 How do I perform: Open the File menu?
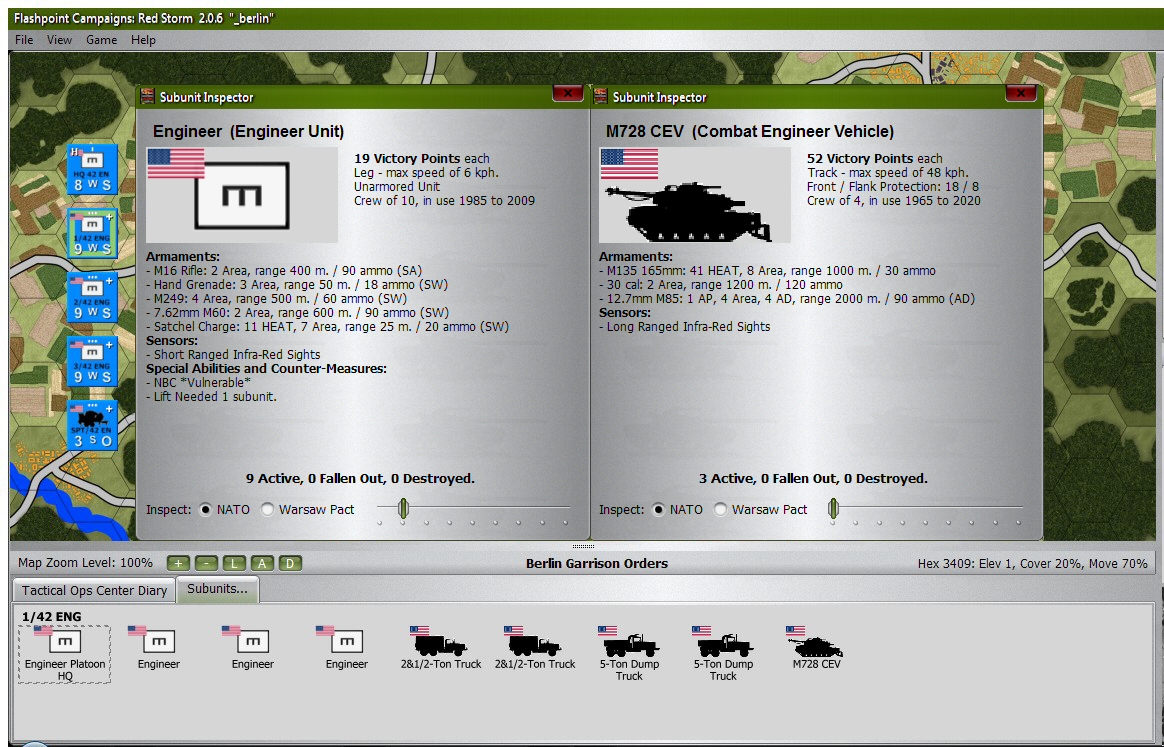coord(24,39)
